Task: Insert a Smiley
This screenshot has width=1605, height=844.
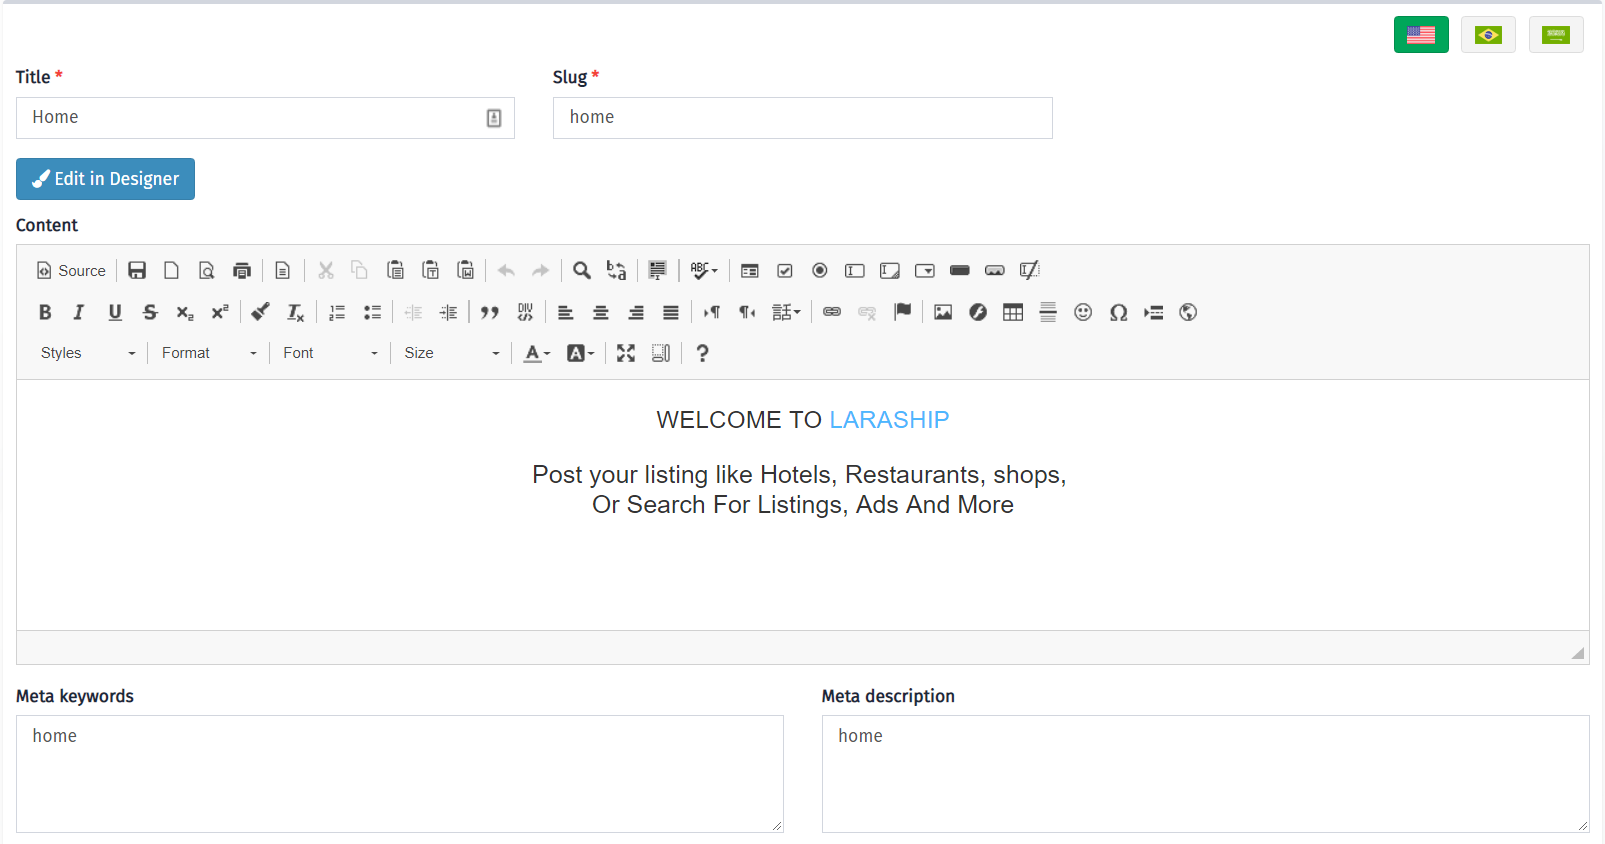Action: pyautogui.click(x=1083, y=313)
